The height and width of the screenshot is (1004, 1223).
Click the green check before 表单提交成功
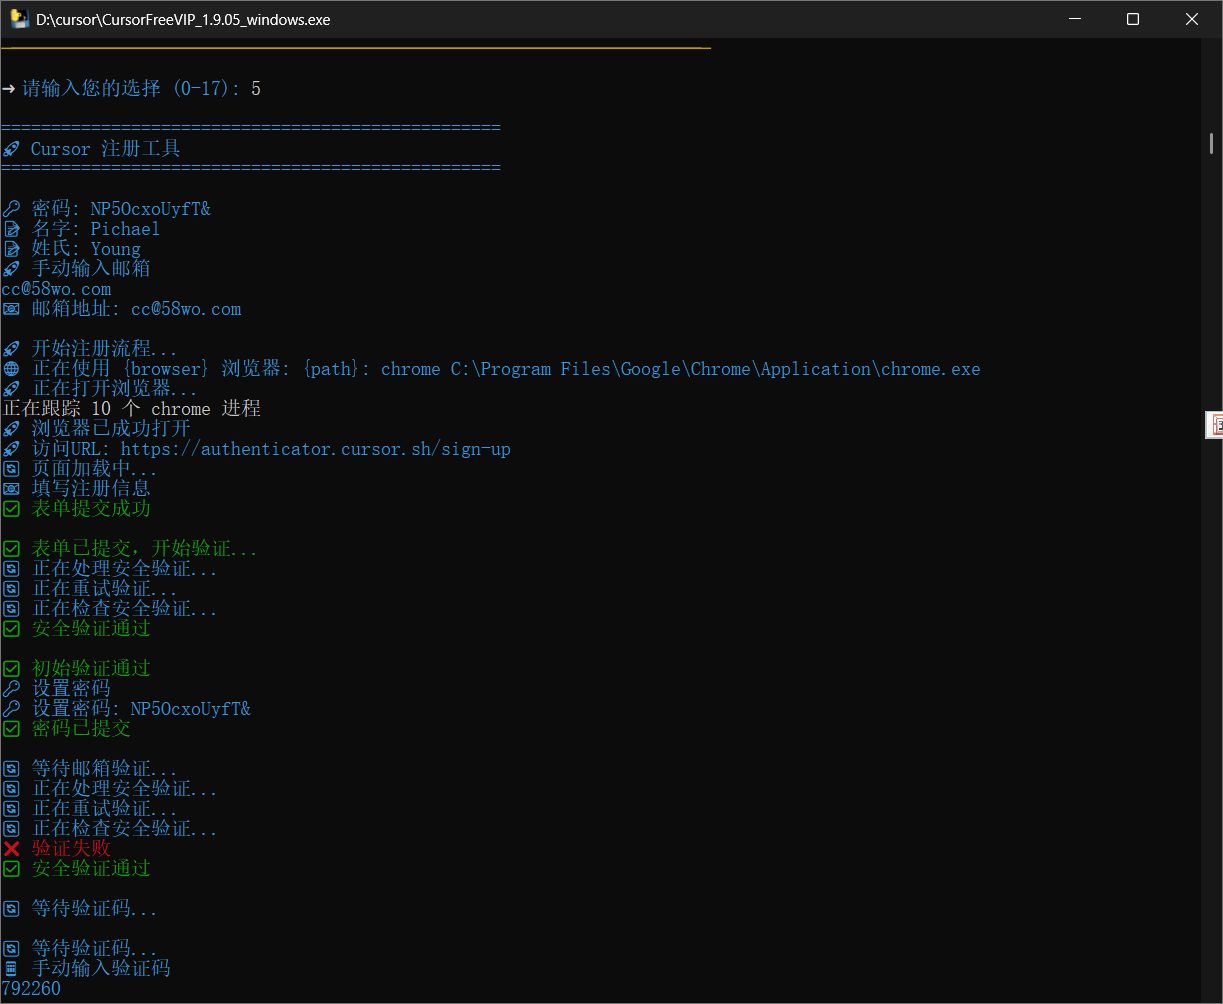(11, 509)
